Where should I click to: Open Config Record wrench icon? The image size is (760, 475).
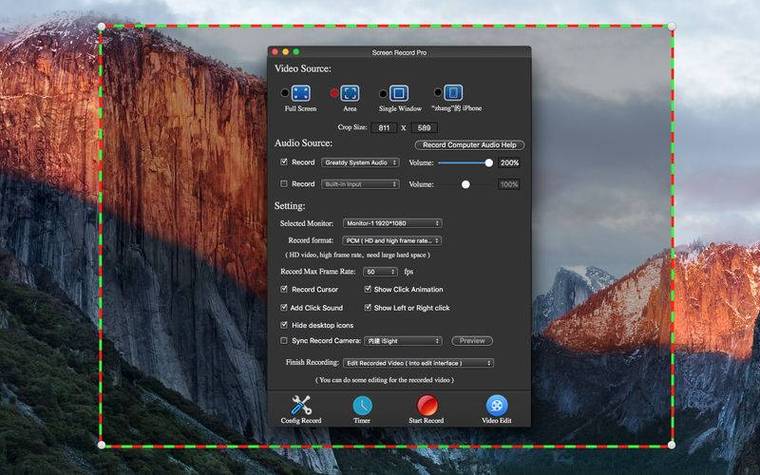[301, 405]
